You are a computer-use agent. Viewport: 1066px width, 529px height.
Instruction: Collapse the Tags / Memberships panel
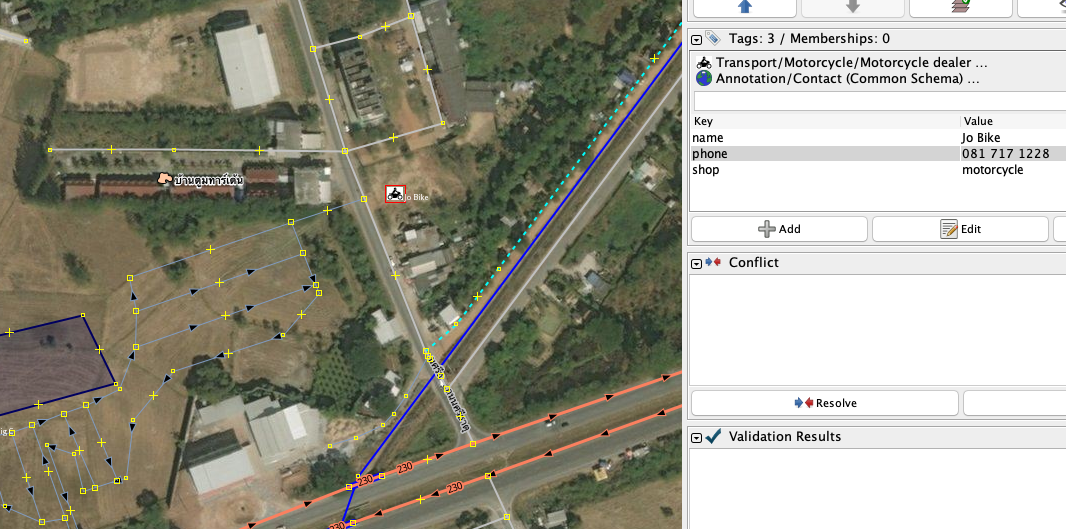696,39
